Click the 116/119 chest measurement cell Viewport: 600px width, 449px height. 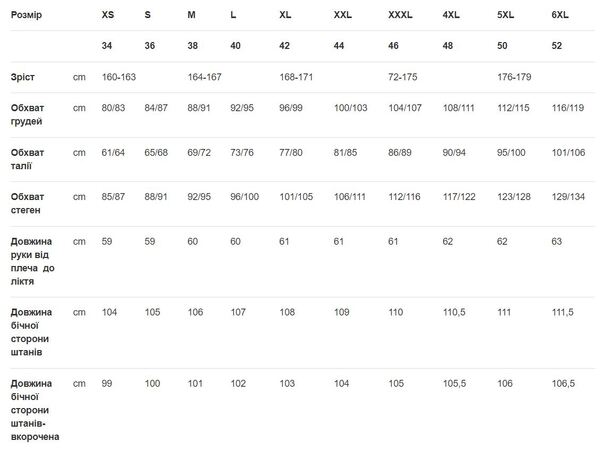coord(569,108)
